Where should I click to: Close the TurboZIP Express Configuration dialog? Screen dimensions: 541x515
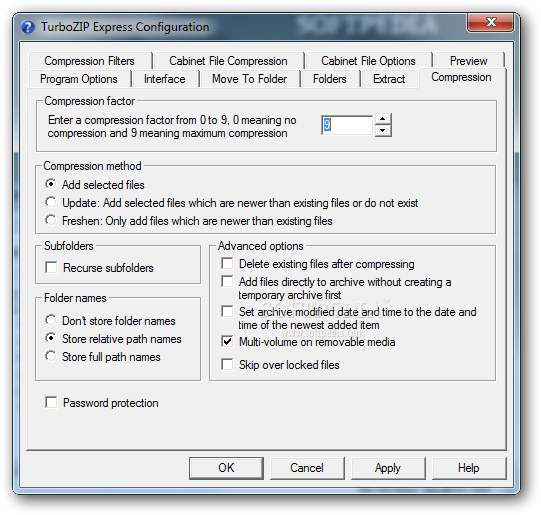pos(490,22)
